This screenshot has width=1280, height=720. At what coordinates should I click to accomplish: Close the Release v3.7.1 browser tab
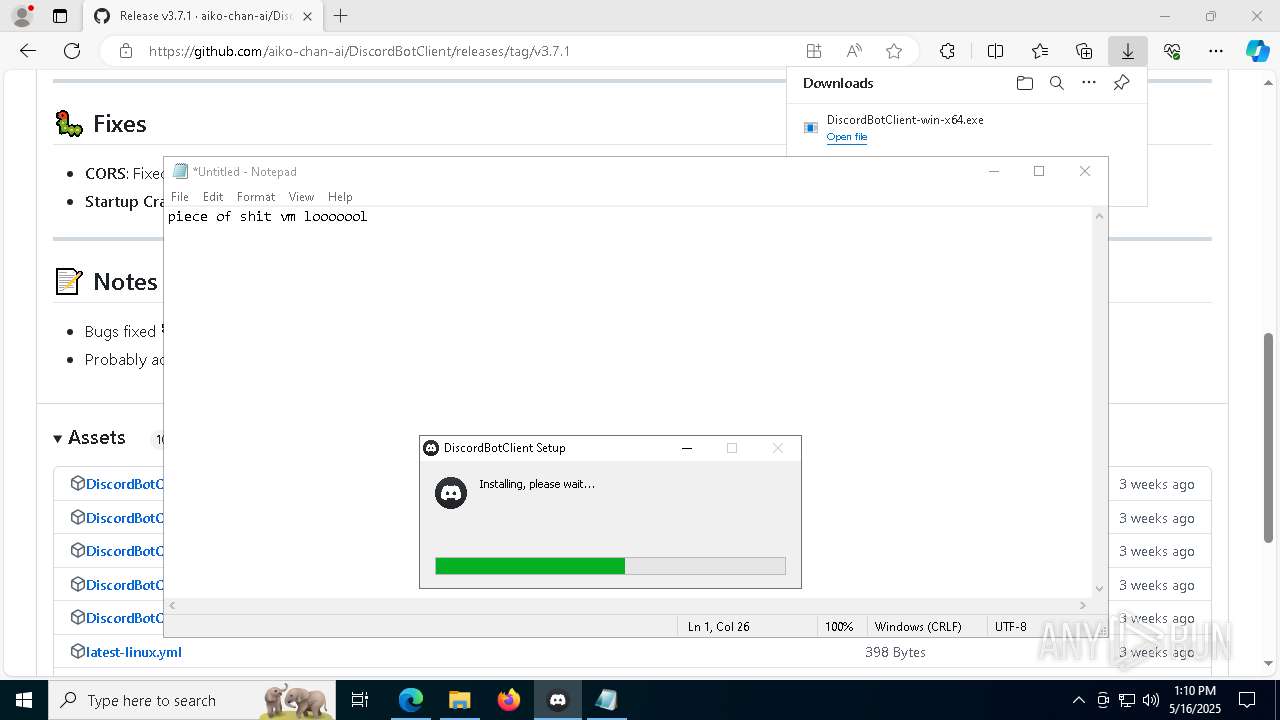pos(307,16)
